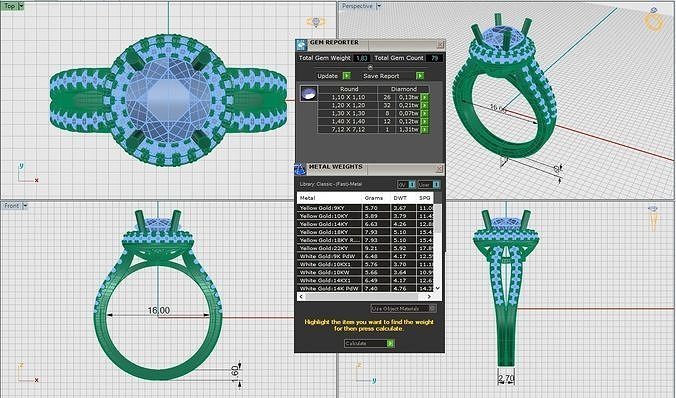Click the Library: Classic-(Fast)-Metal label
The width and height of the screenshot is (676, 398).
(331, 184)
